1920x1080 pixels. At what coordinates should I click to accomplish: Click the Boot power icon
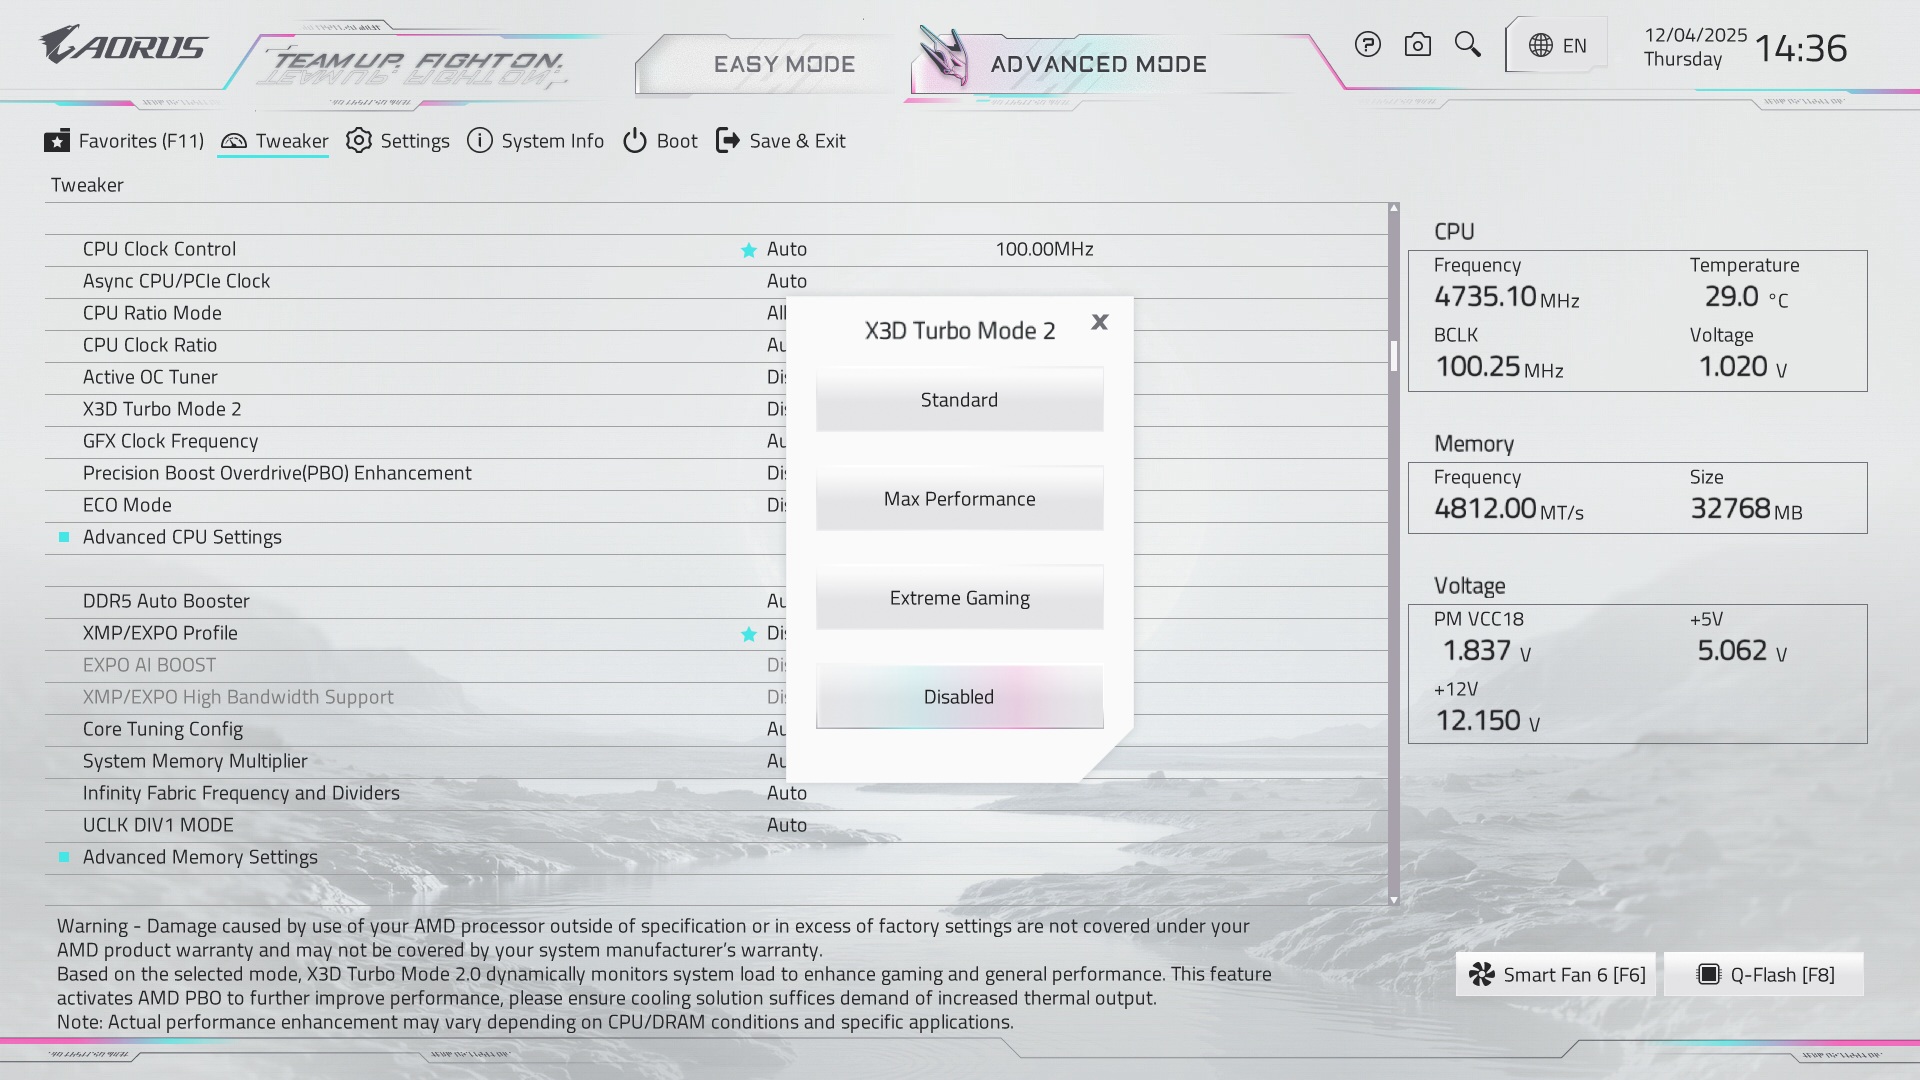point(635,141)
